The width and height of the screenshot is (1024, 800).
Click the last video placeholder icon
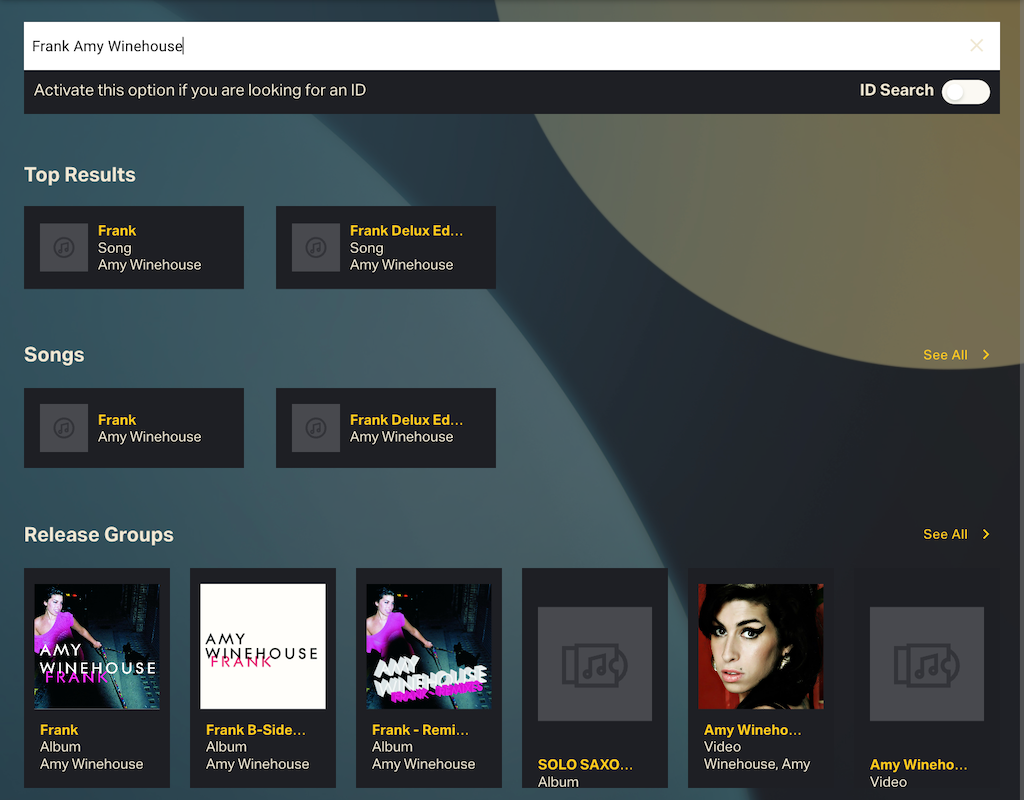click(x=927, y=664)
